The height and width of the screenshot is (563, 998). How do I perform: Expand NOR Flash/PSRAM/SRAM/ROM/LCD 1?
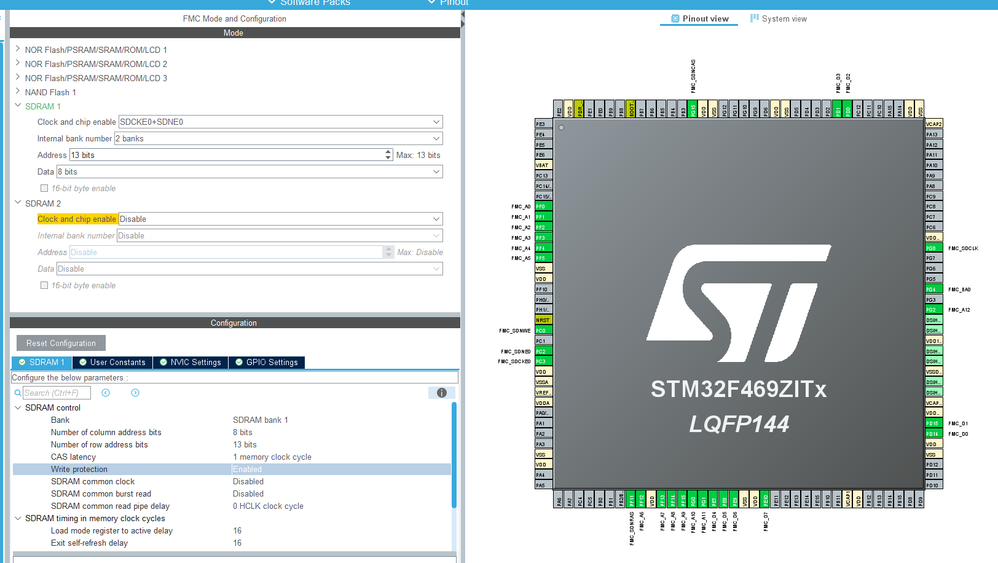[18, 49]
